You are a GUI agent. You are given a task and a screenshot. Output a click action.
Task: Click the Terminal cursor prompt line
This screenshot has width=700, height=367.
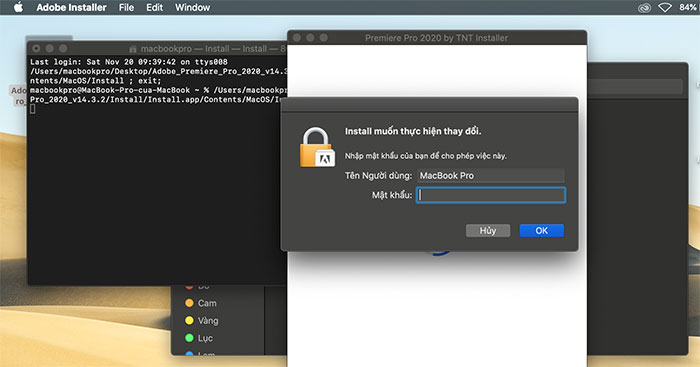point(33,109)
